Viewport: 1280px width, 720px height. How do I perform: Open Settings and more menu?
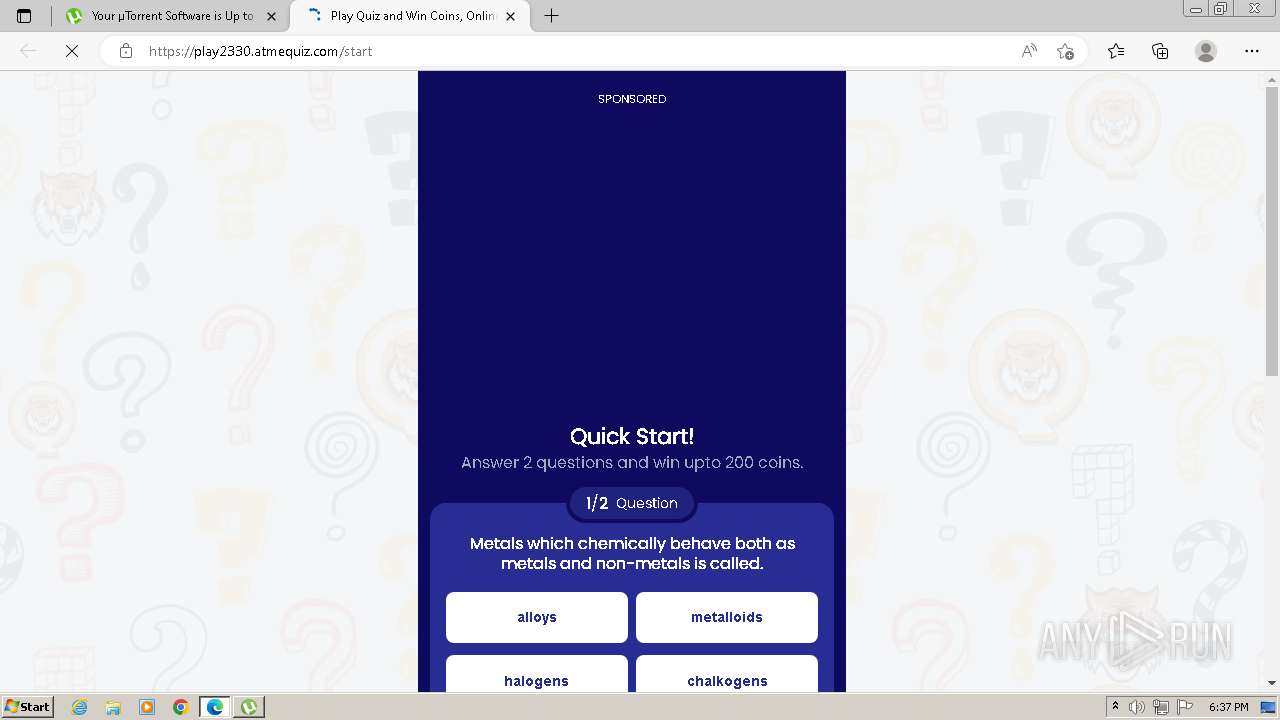[x=1252, y=51]
